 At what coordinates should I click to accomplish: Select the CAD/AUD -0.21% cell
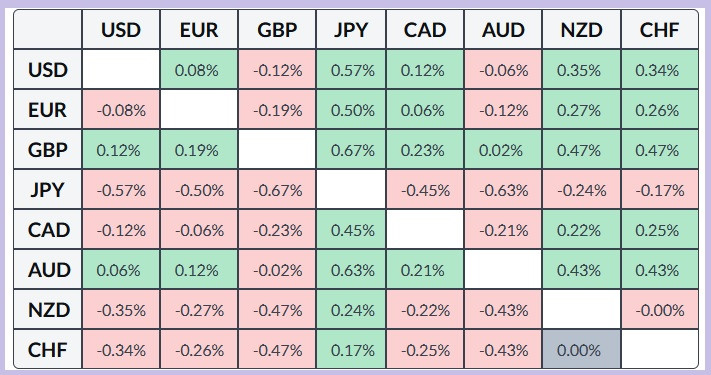click(502, 230)
